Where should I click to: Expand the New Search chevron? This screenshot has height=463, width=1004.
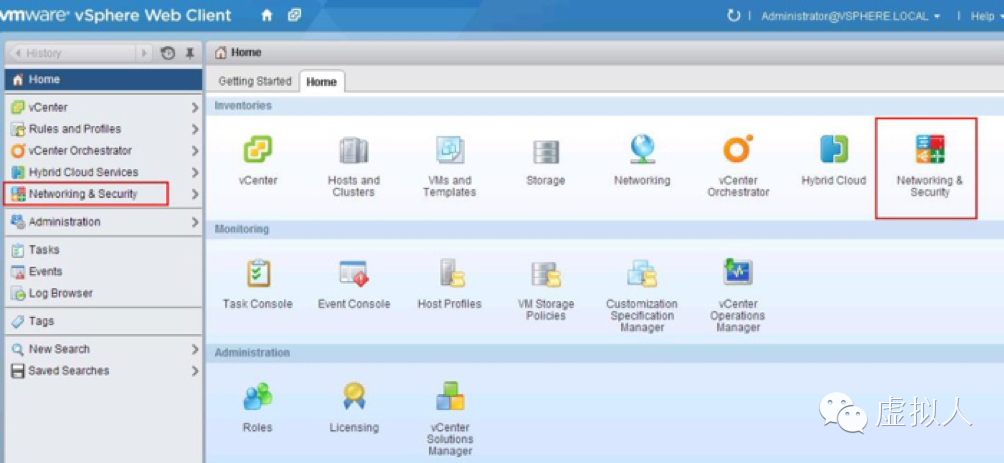point(195,350)
